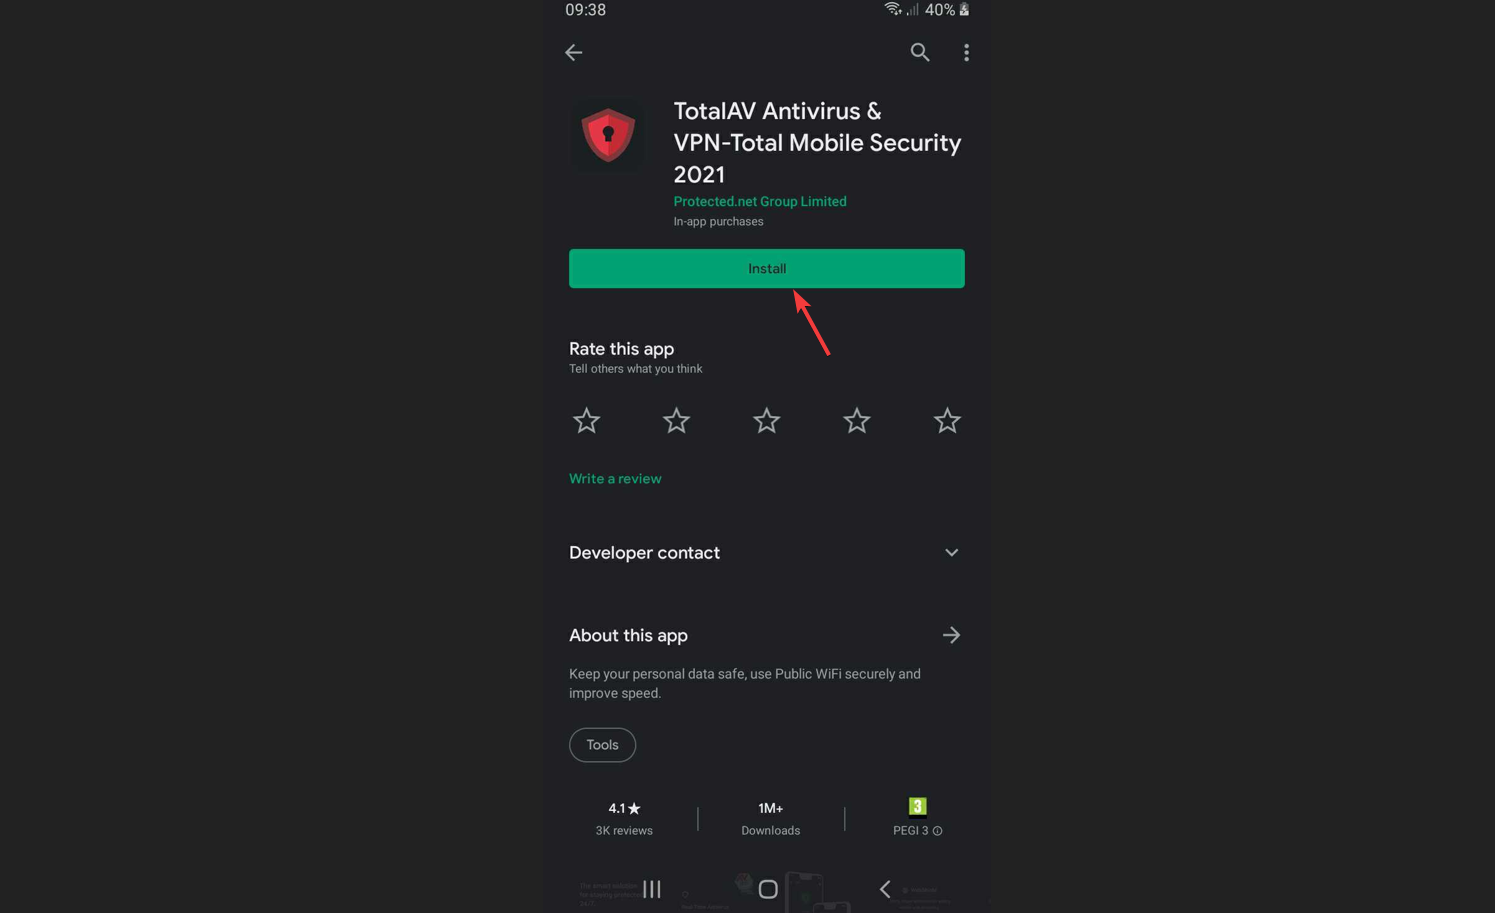Tap the back arrow at top left
Image resolution: width=1495 pixels, height=913 pixels.
click(x=573, y=52)
